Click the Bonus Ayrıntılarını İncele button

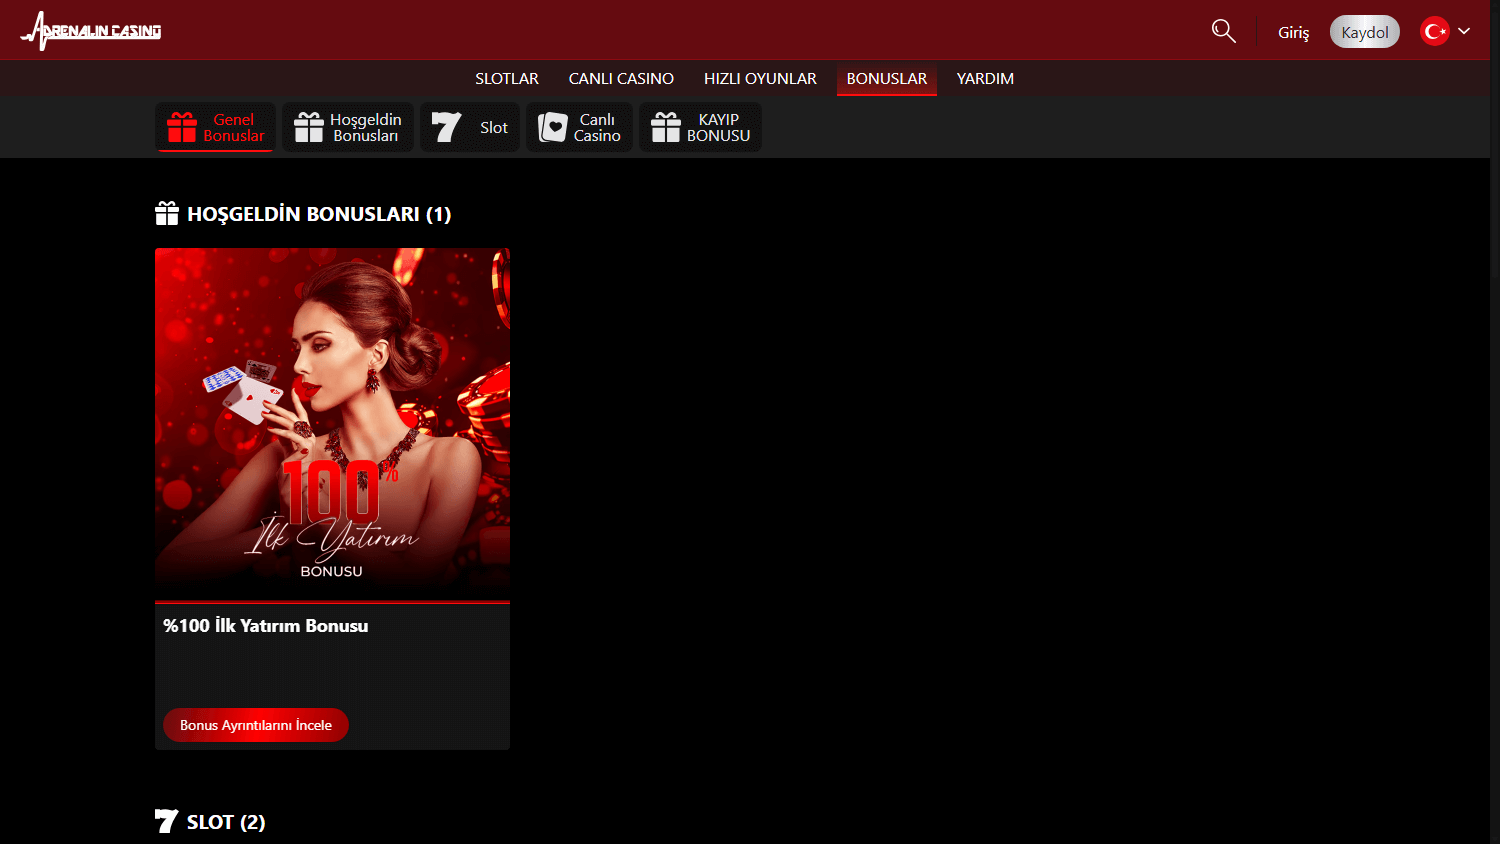coord(256,724)
